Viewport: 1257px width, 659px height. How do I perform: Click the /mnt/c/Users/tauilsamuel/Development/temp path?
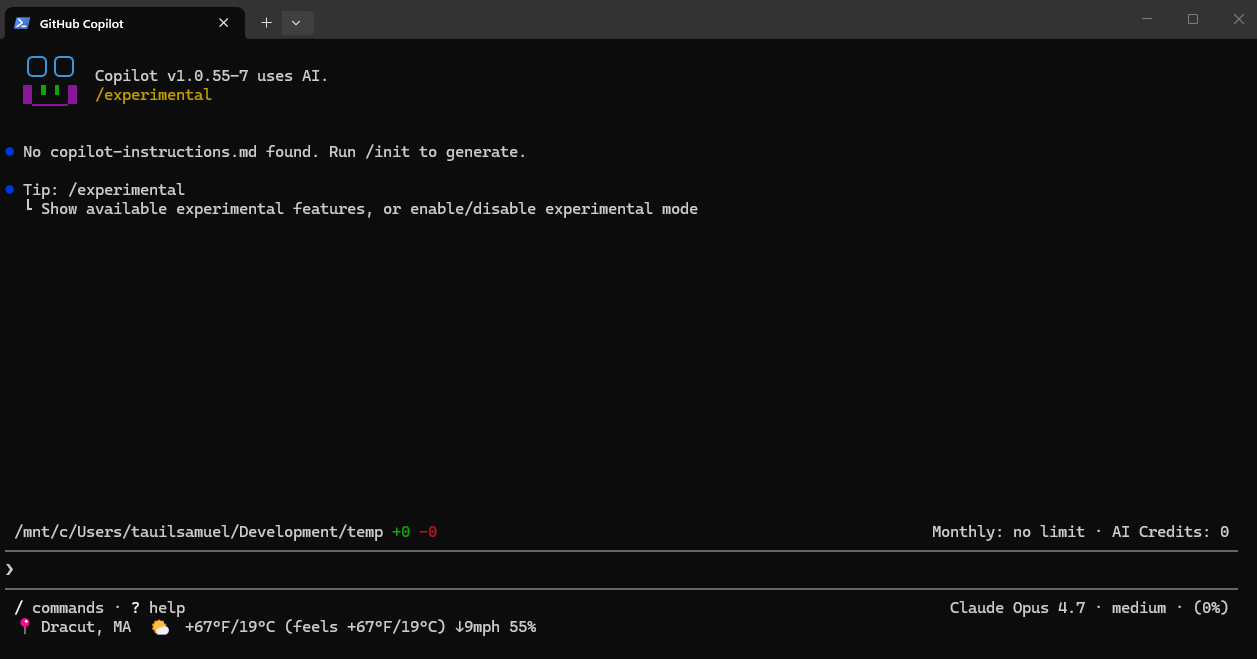click(199, 532)
